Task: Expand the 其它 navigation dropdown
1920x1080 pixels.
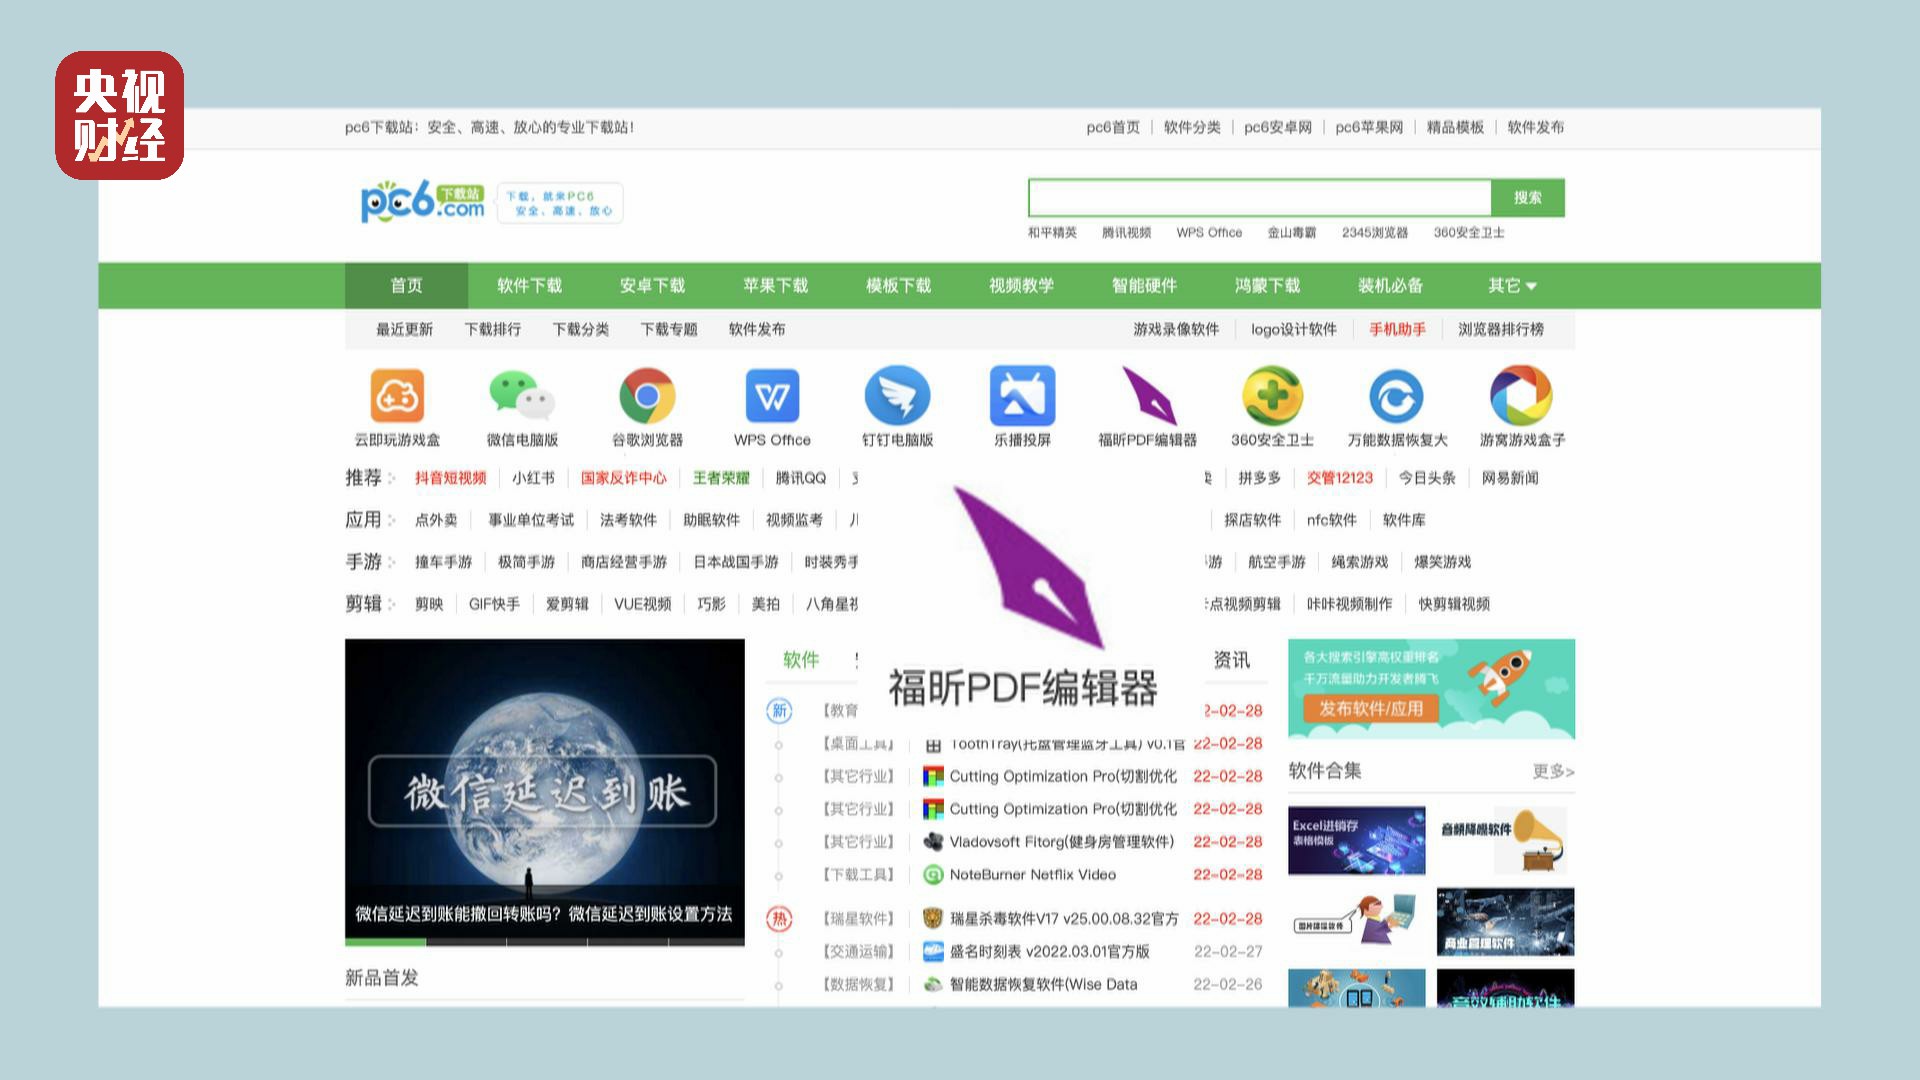Action: 1510,285
